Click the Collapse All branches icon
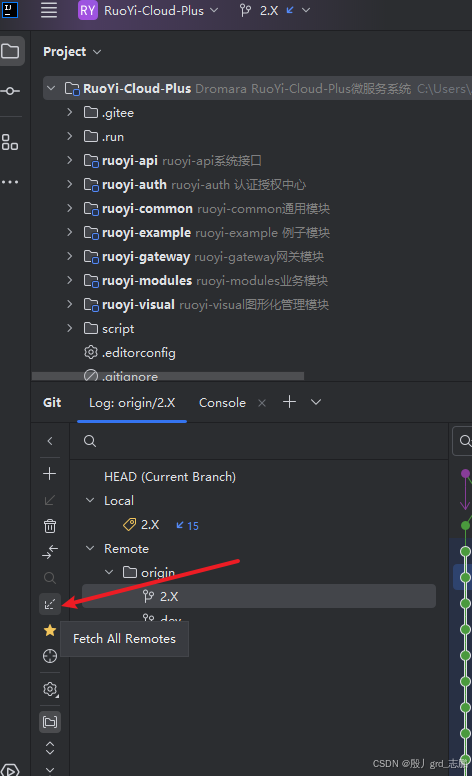 [50, 770]
